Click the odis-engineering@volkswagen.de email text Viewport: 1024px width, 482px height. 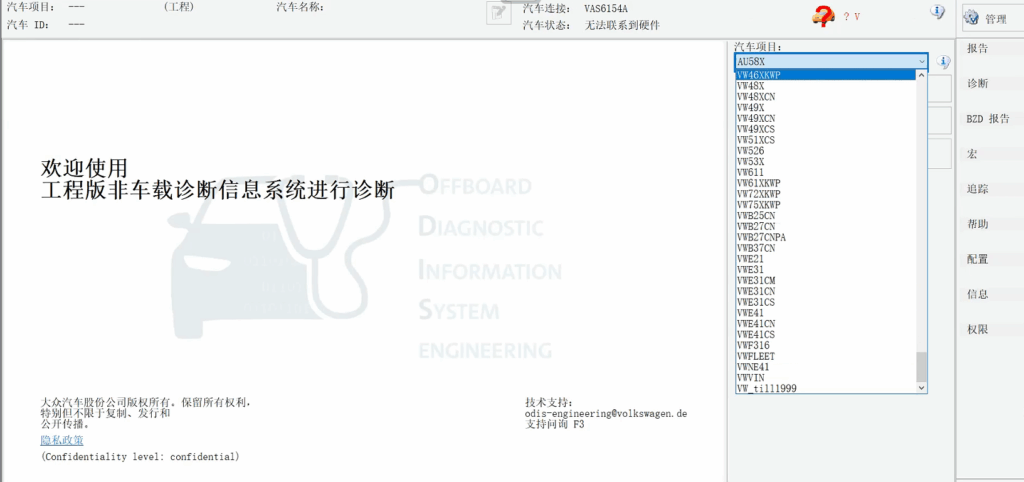606,413
